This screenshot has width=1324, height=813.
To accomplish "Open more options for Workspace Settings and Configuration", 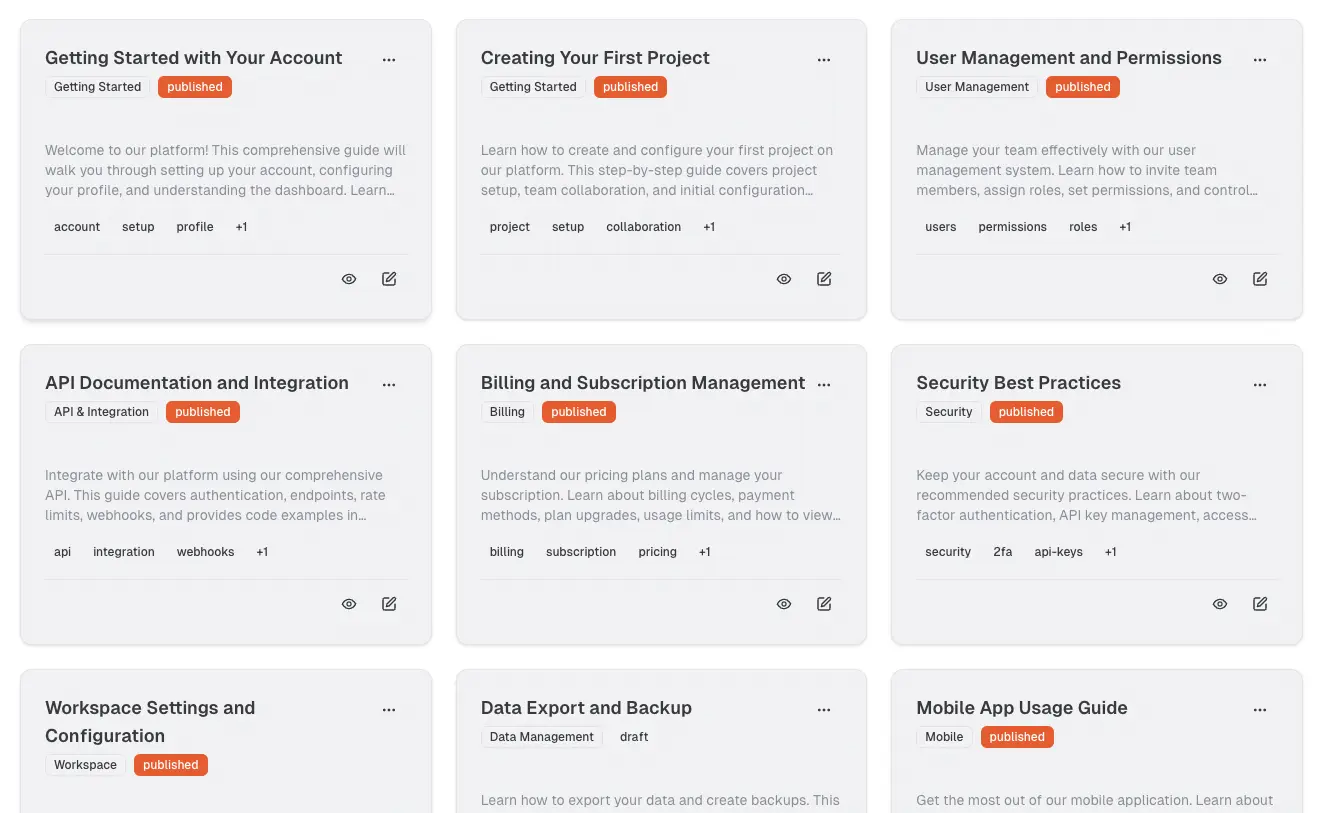I will click(389, 710).
